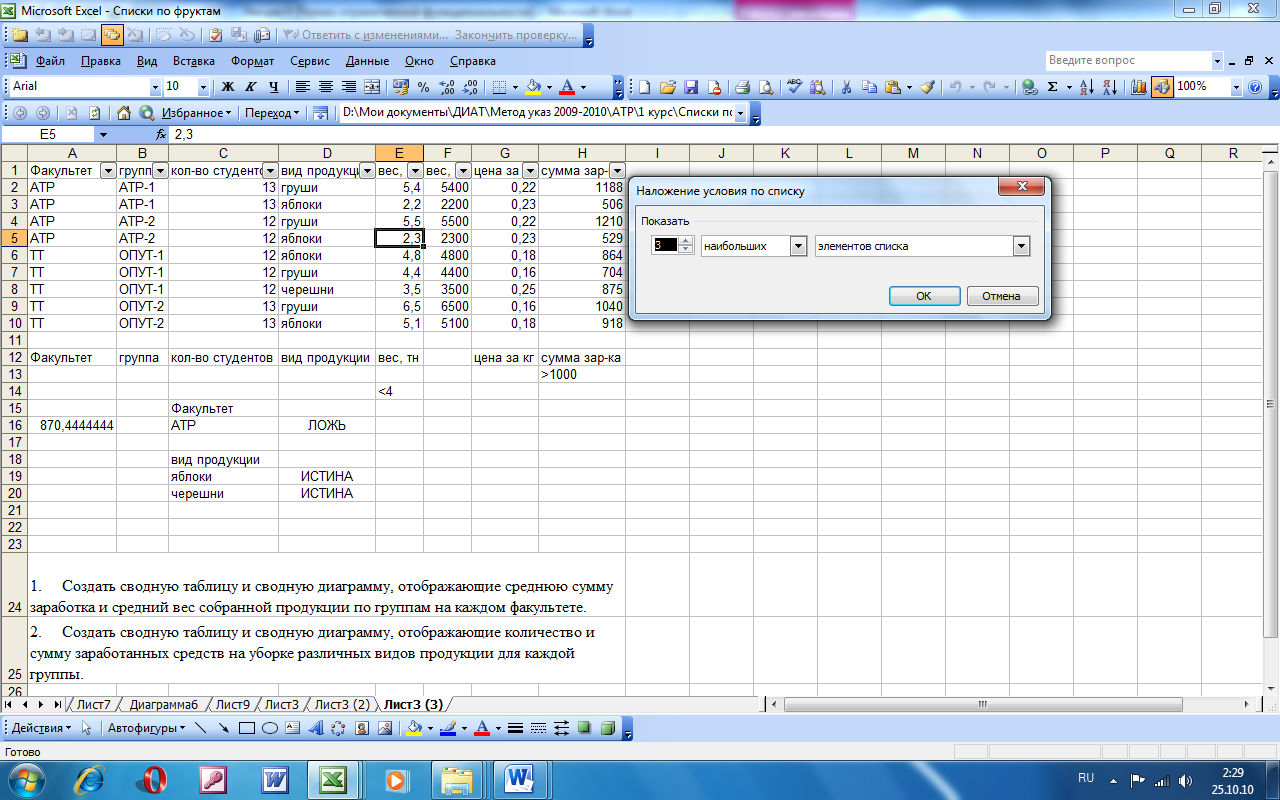Viewport: 1280px width, 800px height.
Task: Open the Факультет column filter dropdown
Action: (108, 171)
